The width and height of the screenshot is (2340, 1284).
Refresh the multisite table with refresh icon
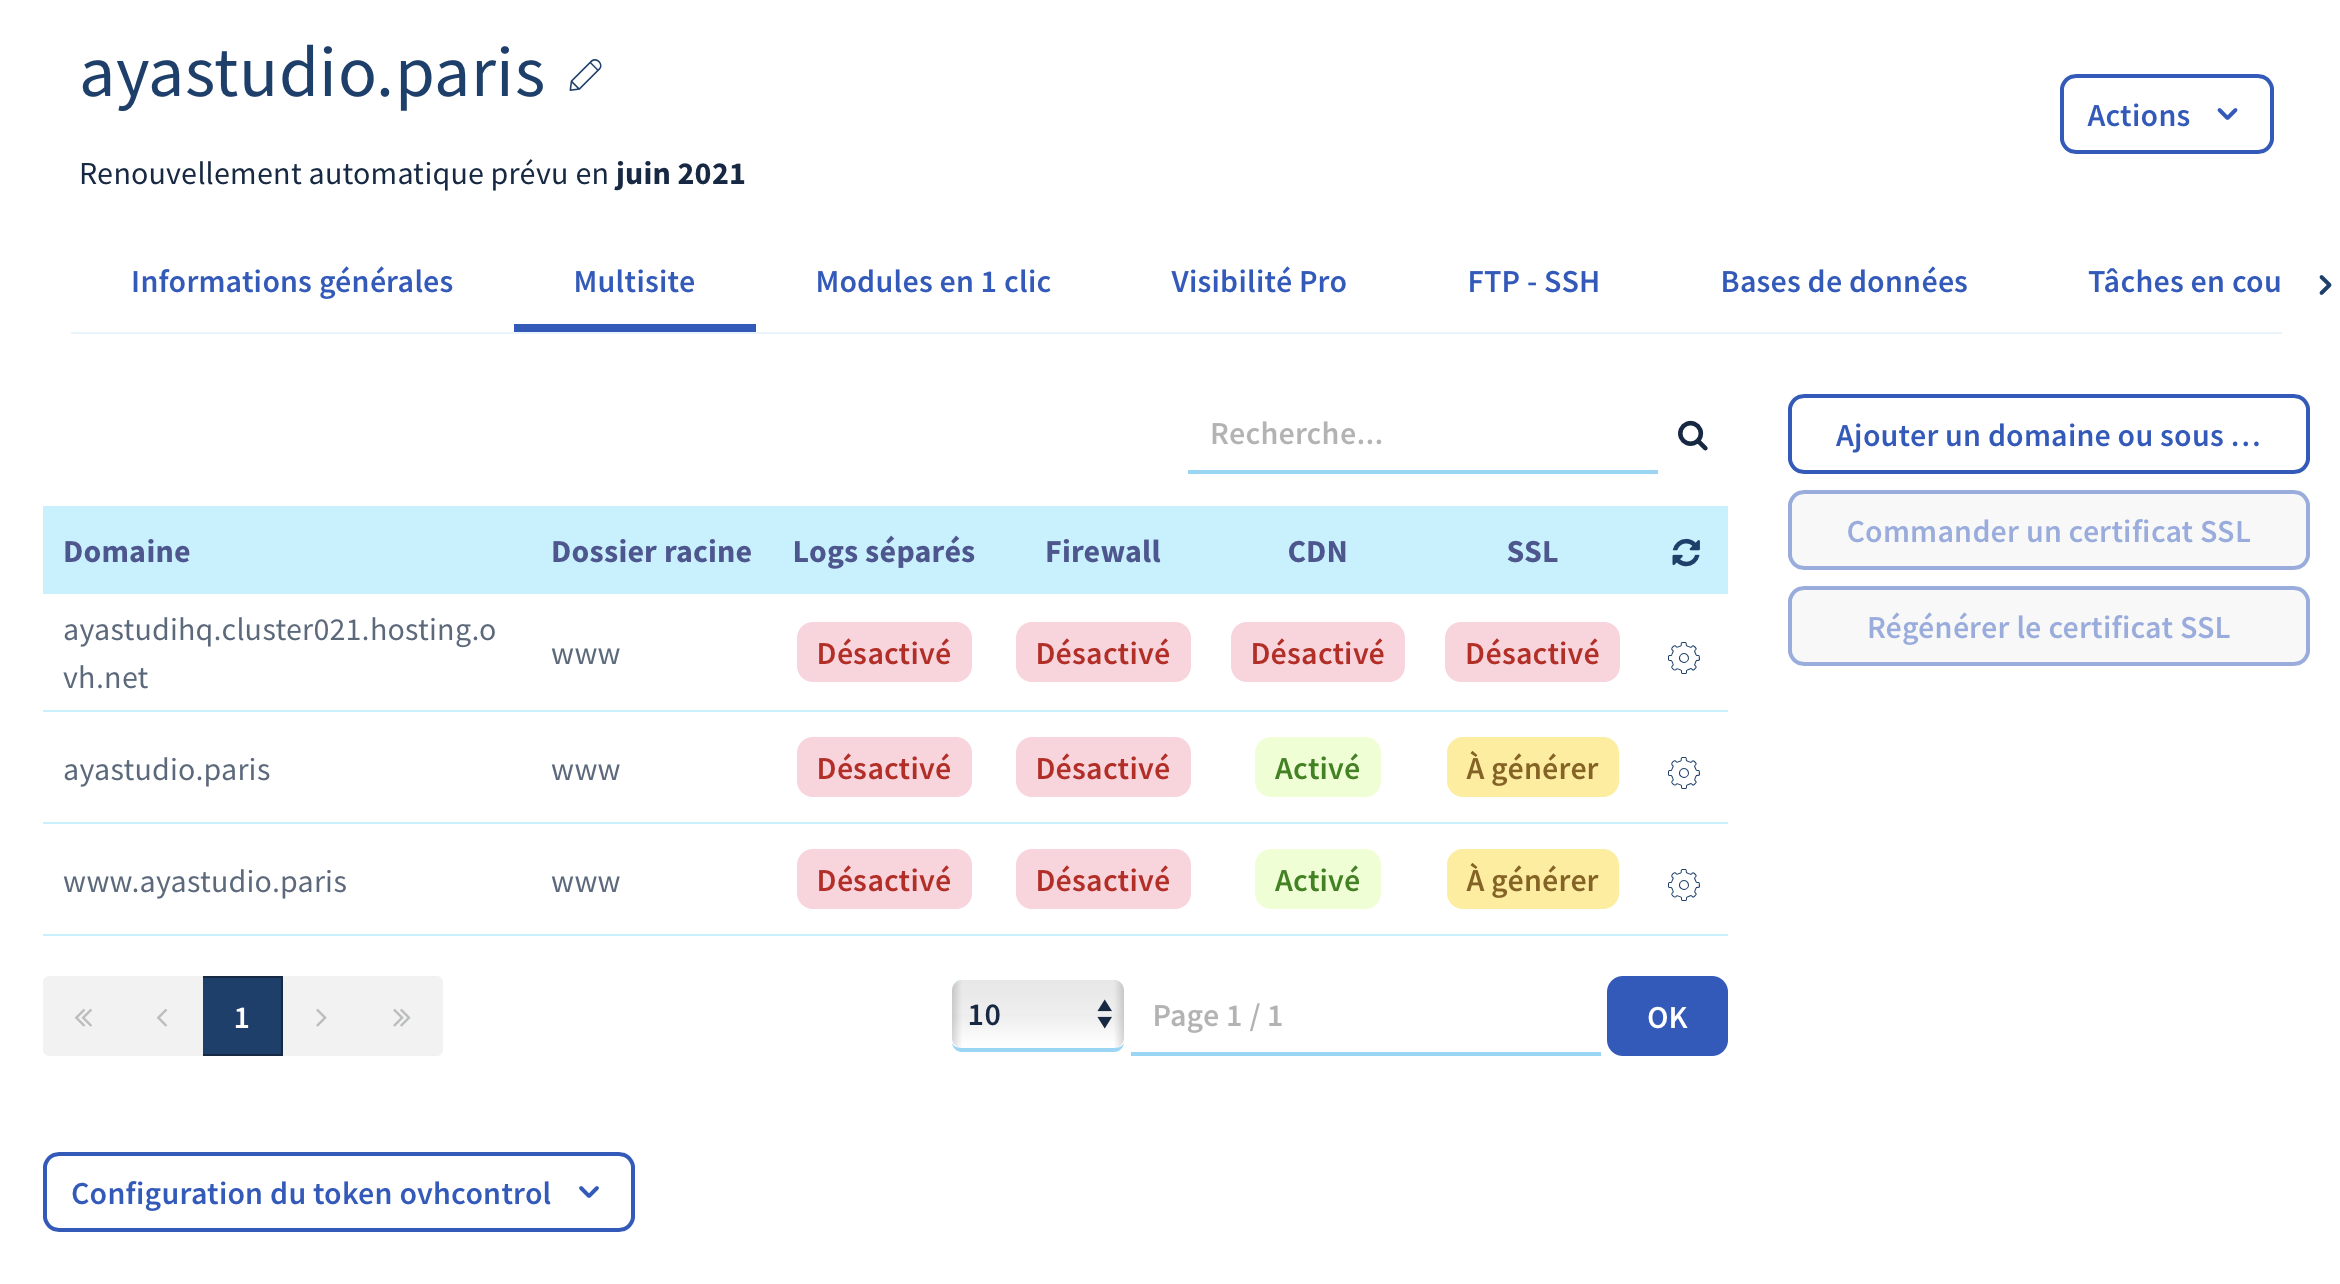[1686, 552]
